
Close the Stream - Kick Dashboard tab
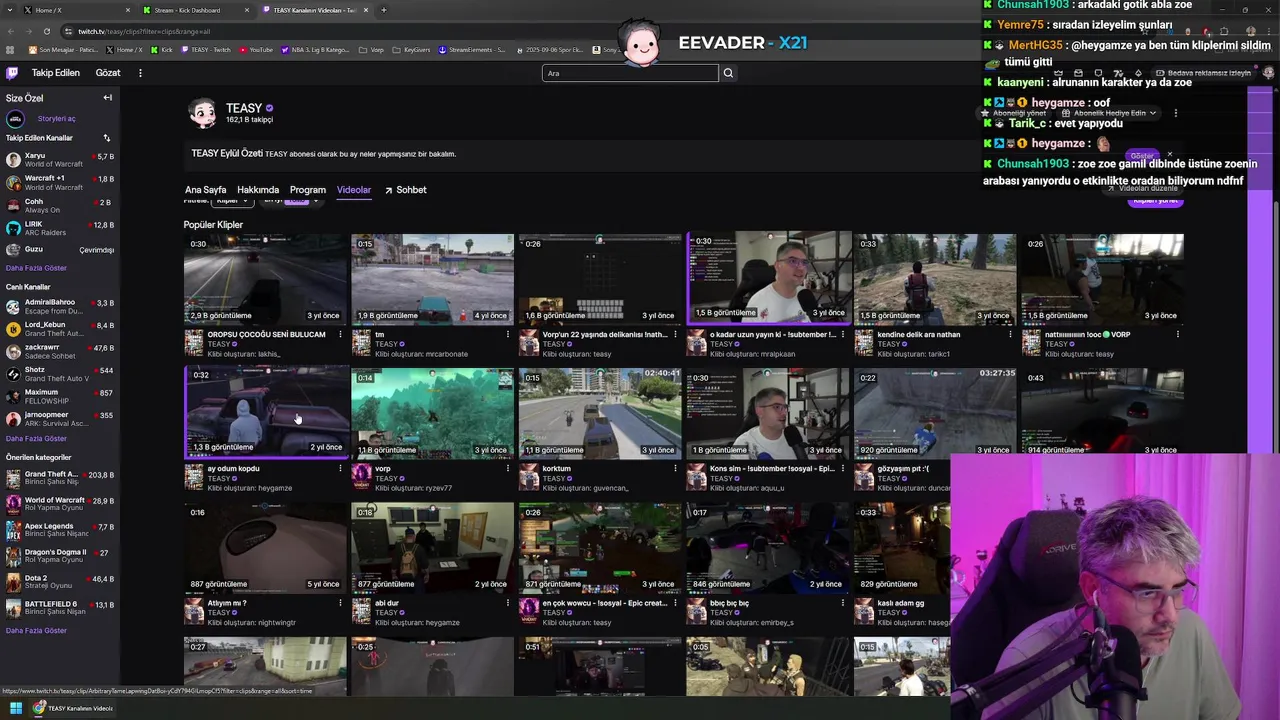247,10
